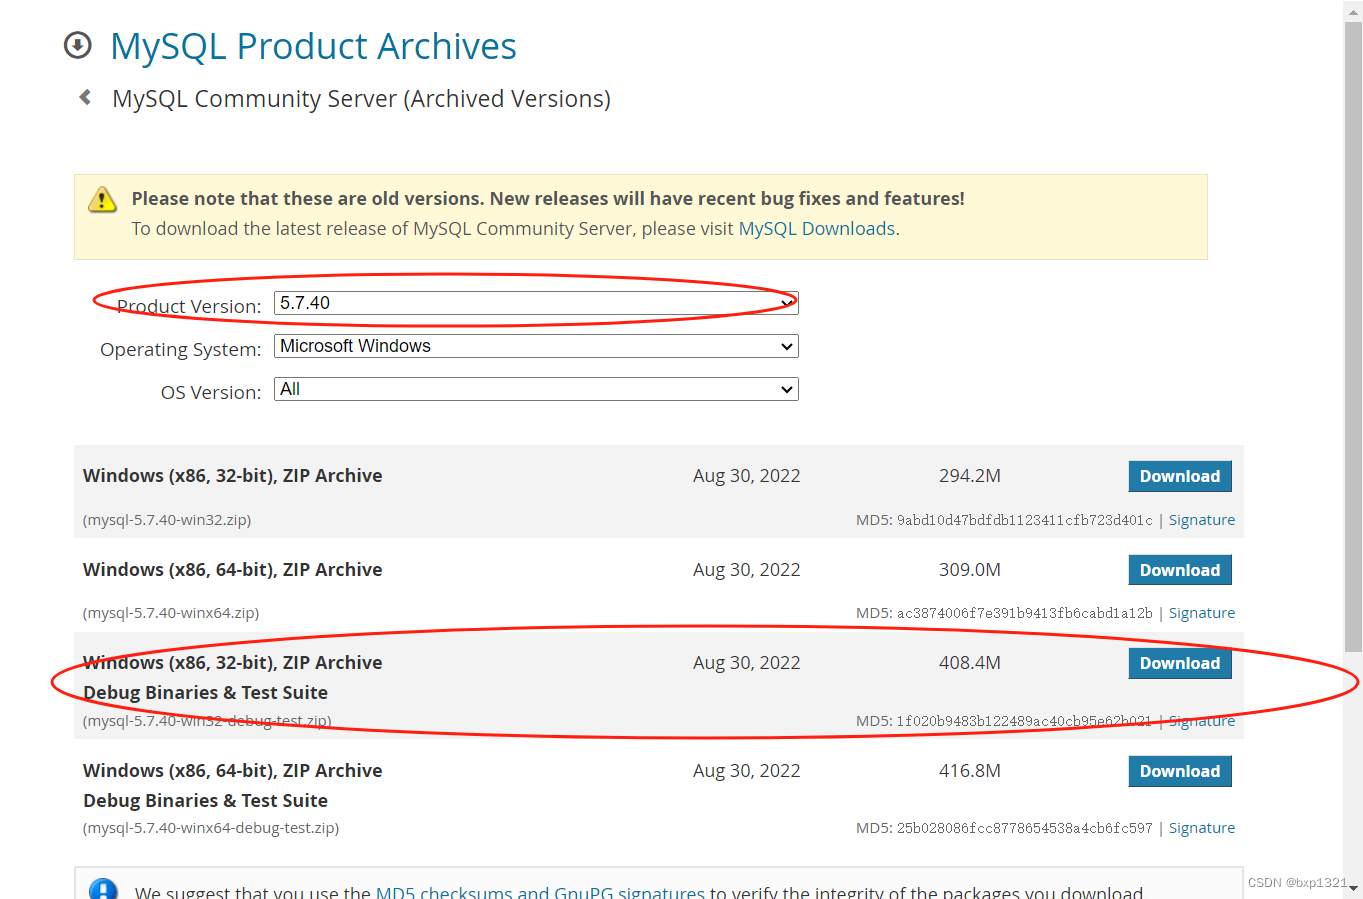This screenshot has height=899, width=1363.
Task: Open the MD5 checksums and GnuPG signatures link
Action: (540, 892)
